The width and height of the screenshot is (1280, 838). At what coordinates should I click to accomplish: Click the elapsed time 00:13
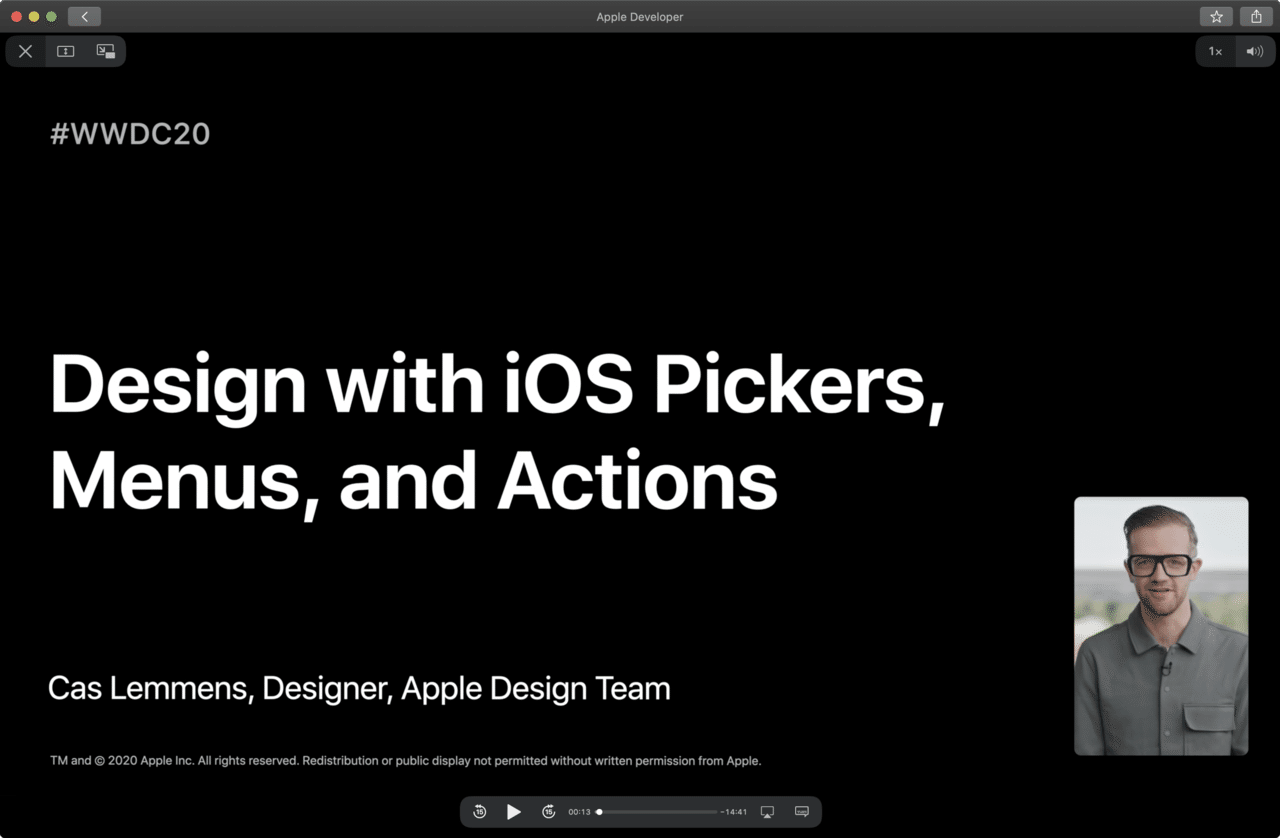pos(579,812)
